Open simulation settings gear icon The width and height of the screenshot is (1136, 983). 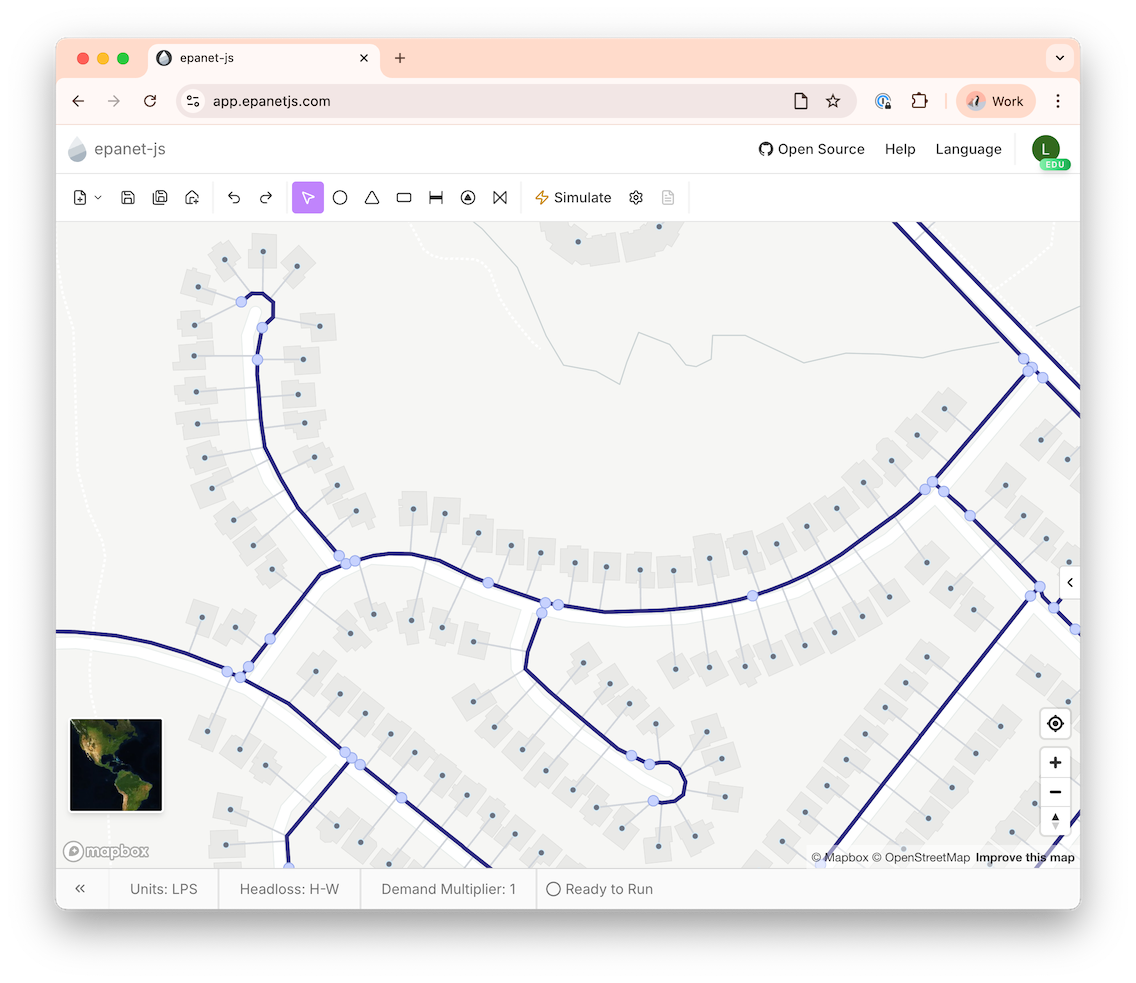point(636,198)
